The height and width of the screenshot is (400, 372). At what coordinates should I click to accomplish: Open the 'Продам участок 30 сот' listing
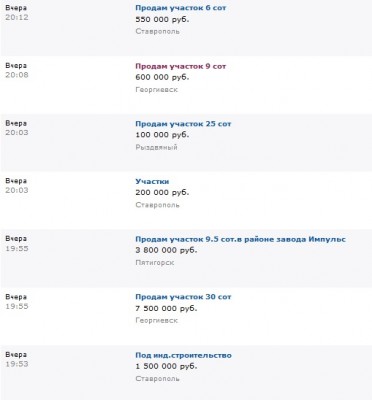183,297
